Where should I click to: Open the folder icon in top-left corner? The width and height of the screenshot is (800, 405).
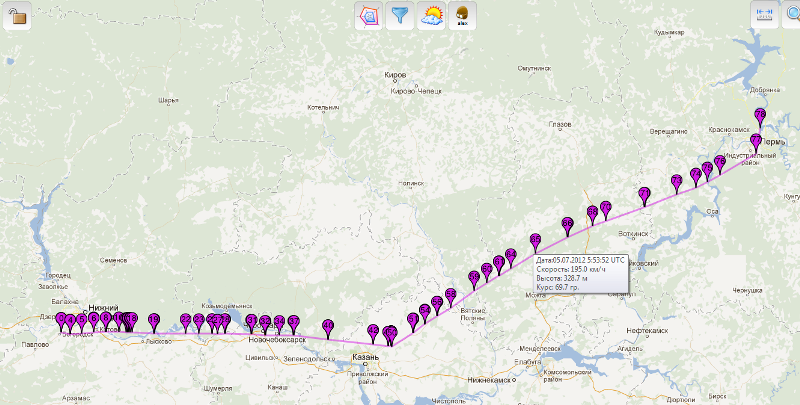[x=17, y=16]
